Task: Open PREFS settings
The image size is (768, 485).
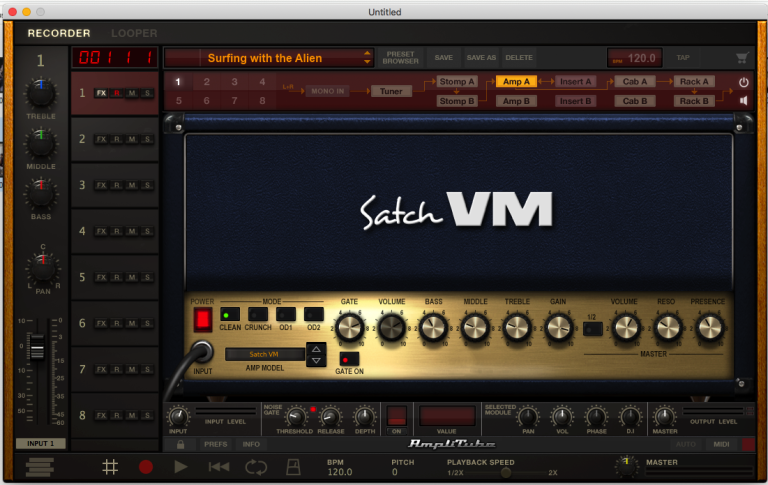Action: click(216, 444)
